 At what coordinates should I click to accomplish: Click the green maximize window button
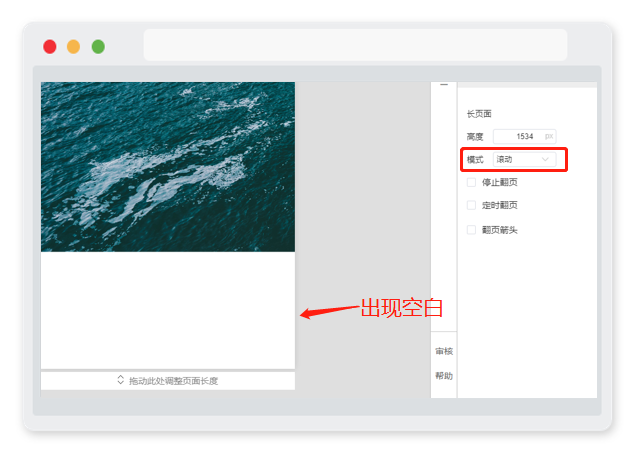[x=98, y=47]
